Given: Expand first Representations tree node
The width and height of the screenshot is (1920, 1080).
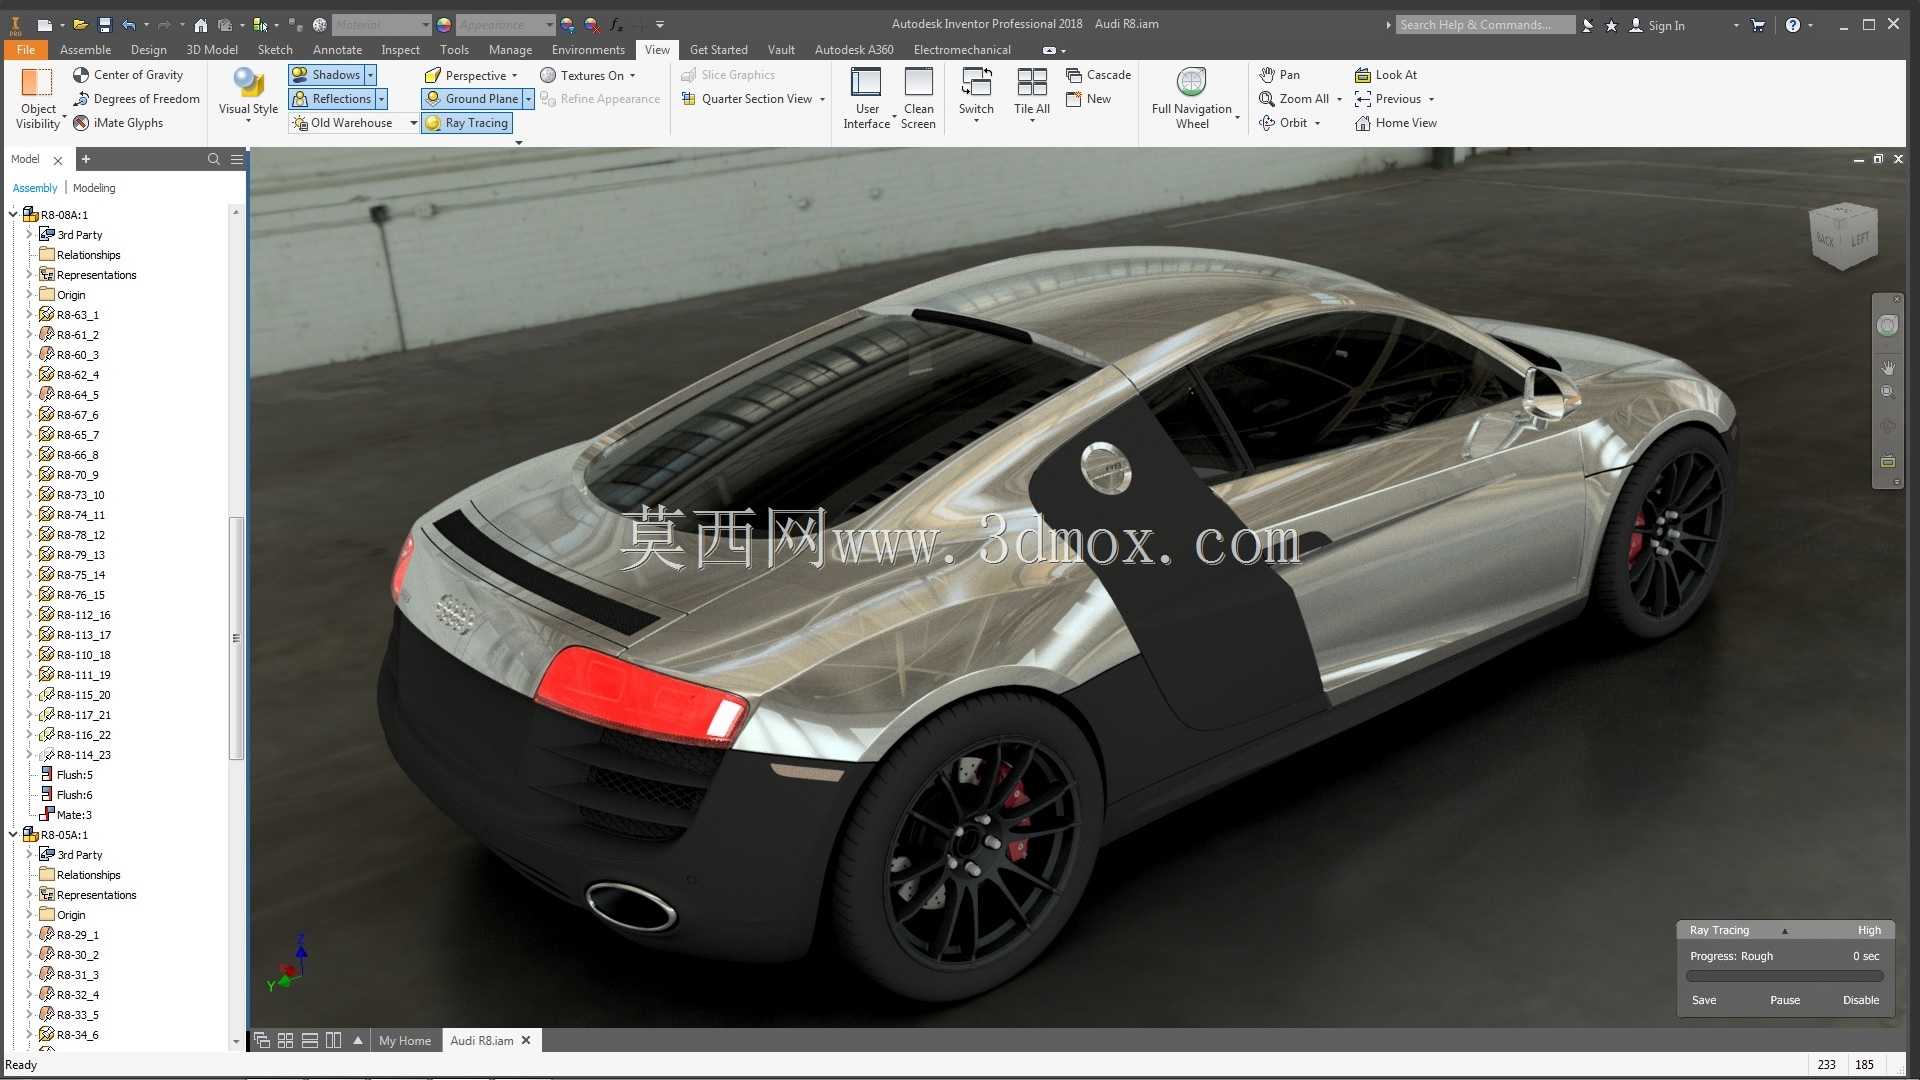Looking at the screenshot, I should (29, 275).
